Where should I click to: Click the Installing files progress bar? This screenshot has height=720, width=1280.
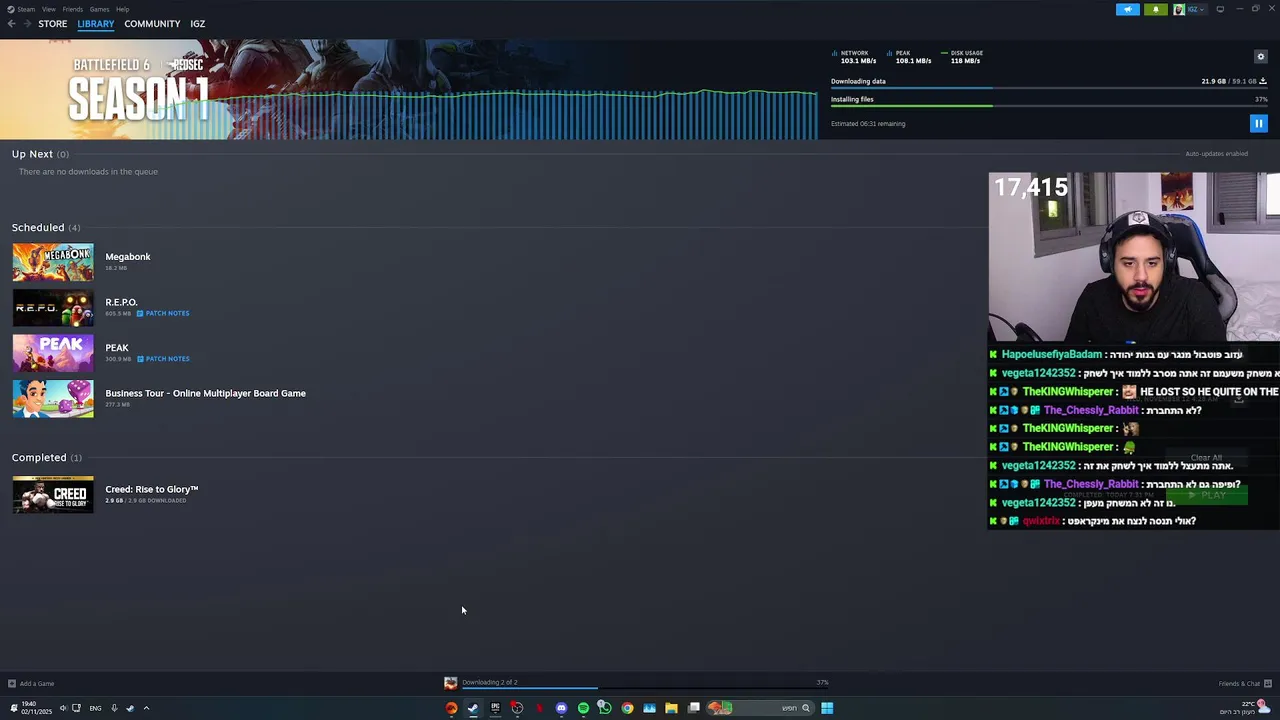[x=1049, y=106]
